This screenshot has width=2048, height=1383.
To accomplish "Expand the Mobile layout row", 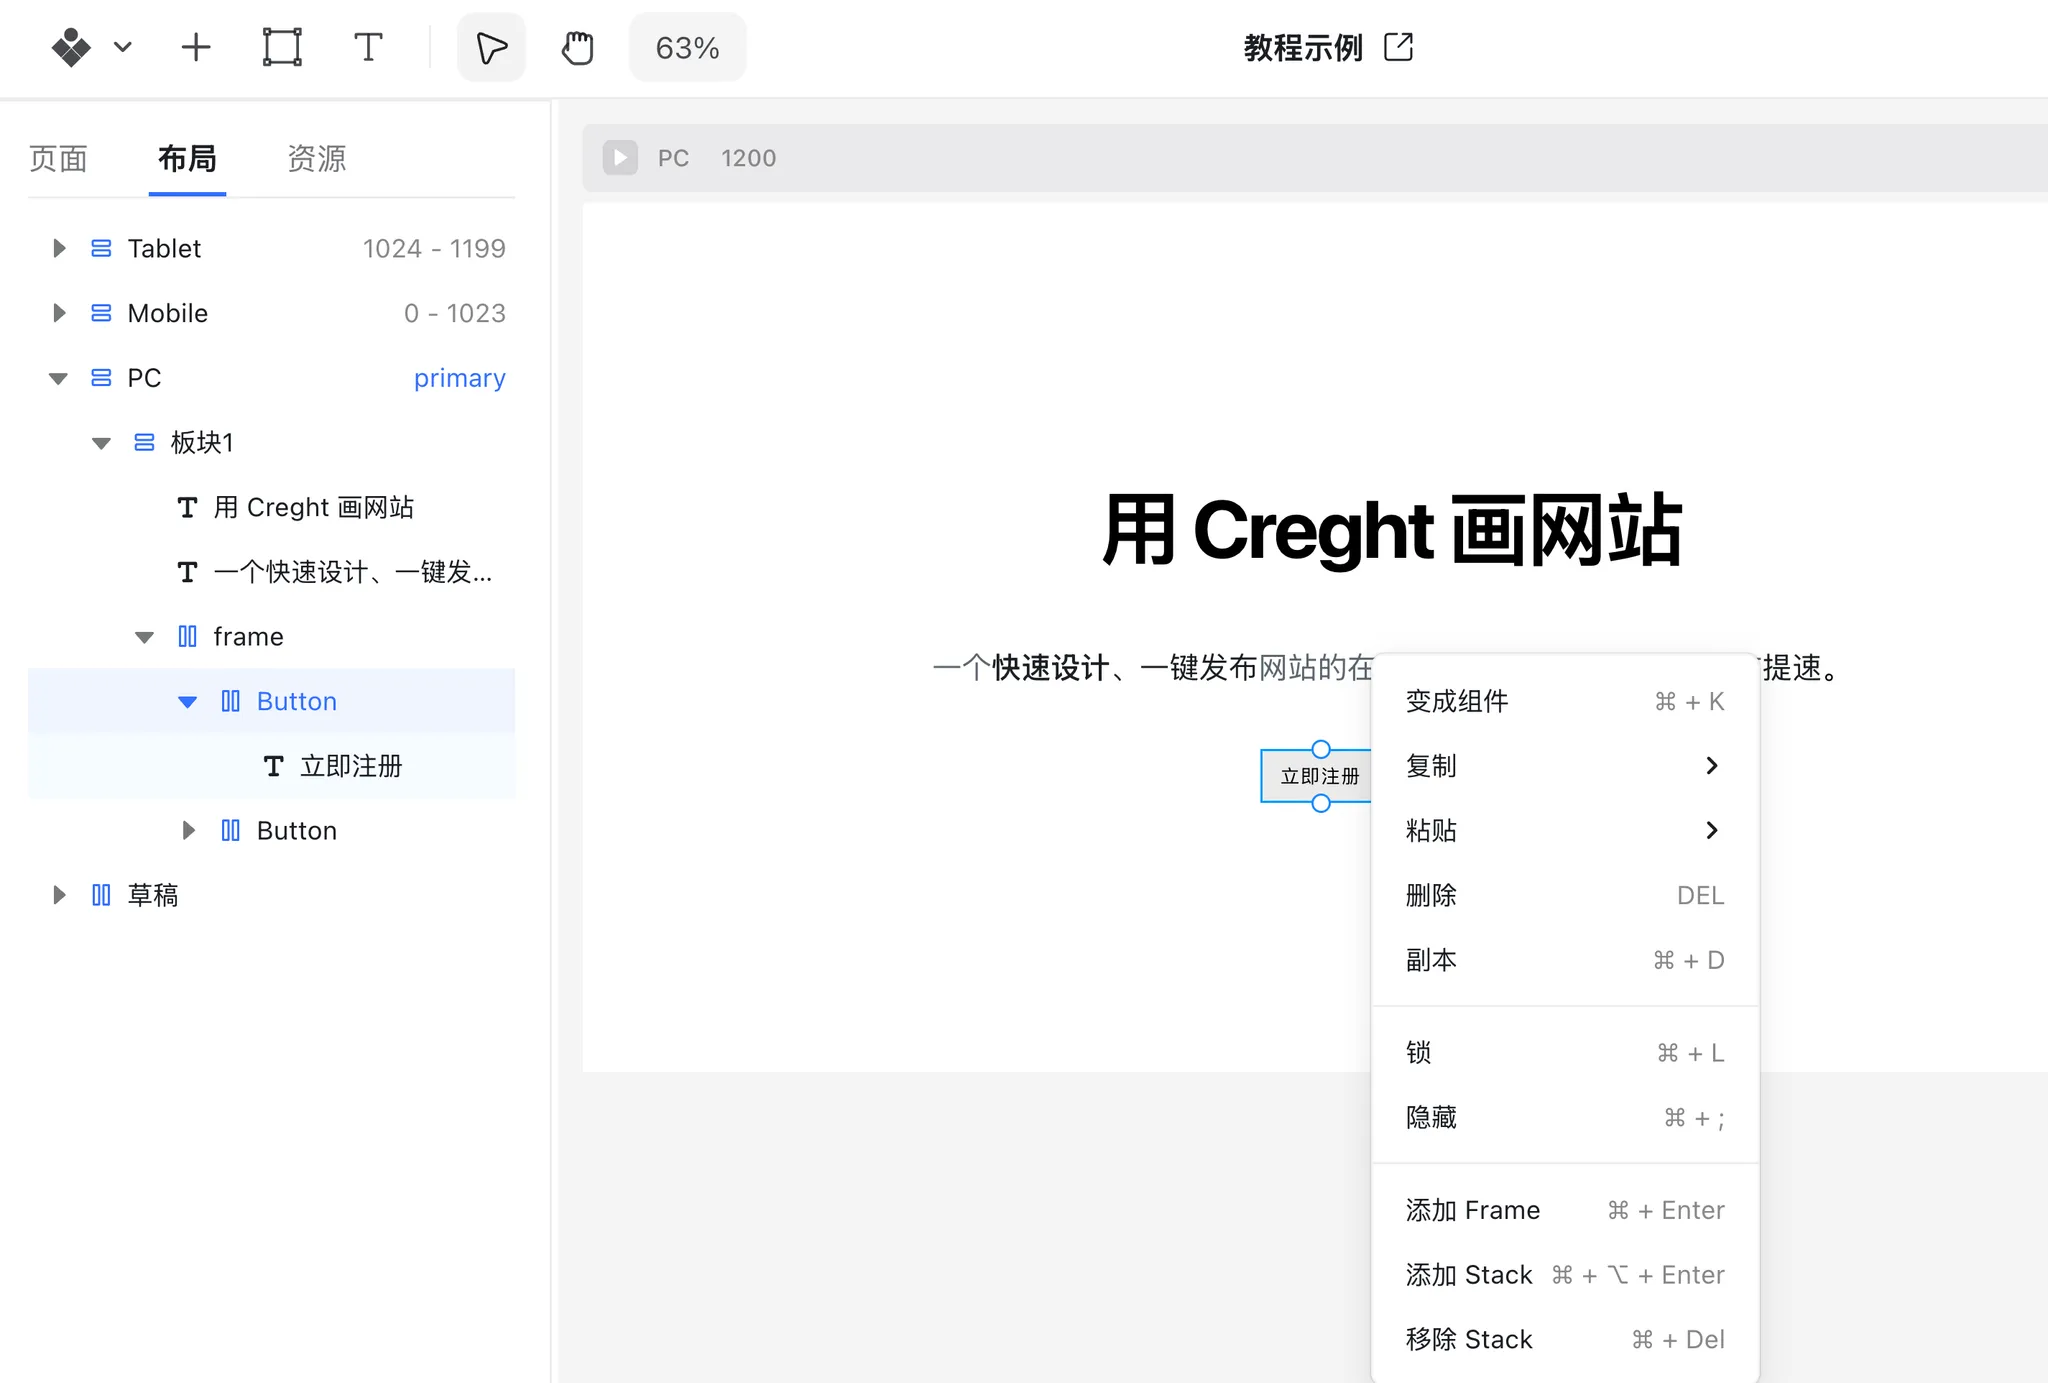I will click(x=59, y=313).
